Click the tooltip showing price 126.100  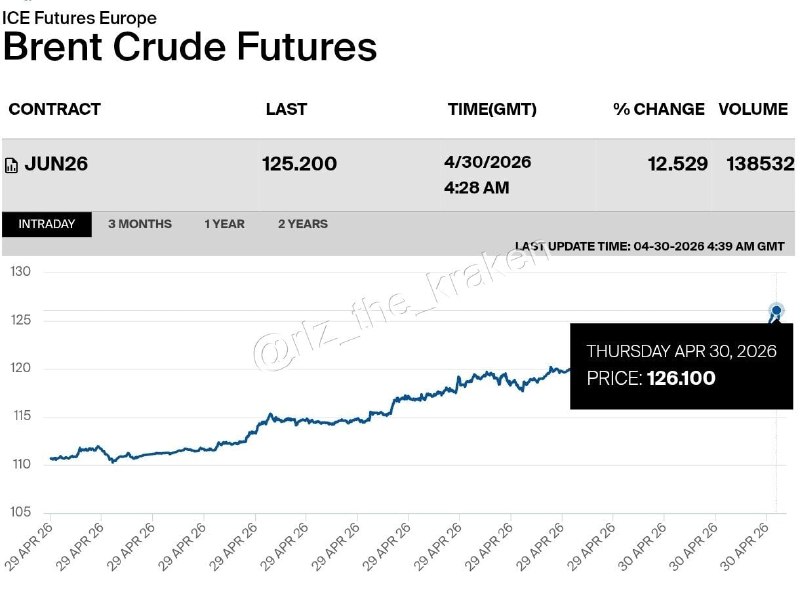681,365
